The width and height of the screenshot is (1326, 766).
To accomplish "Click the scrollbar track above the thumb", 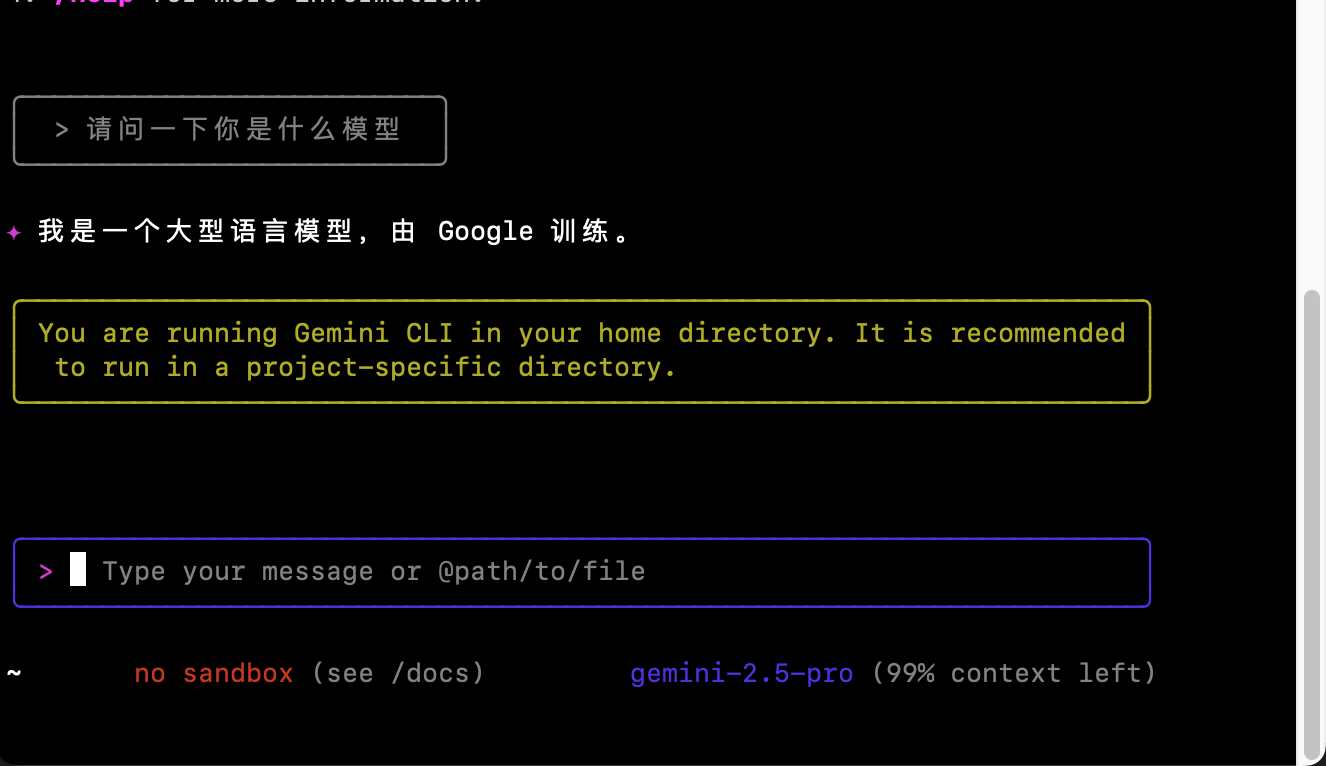I will (1312, 145).
